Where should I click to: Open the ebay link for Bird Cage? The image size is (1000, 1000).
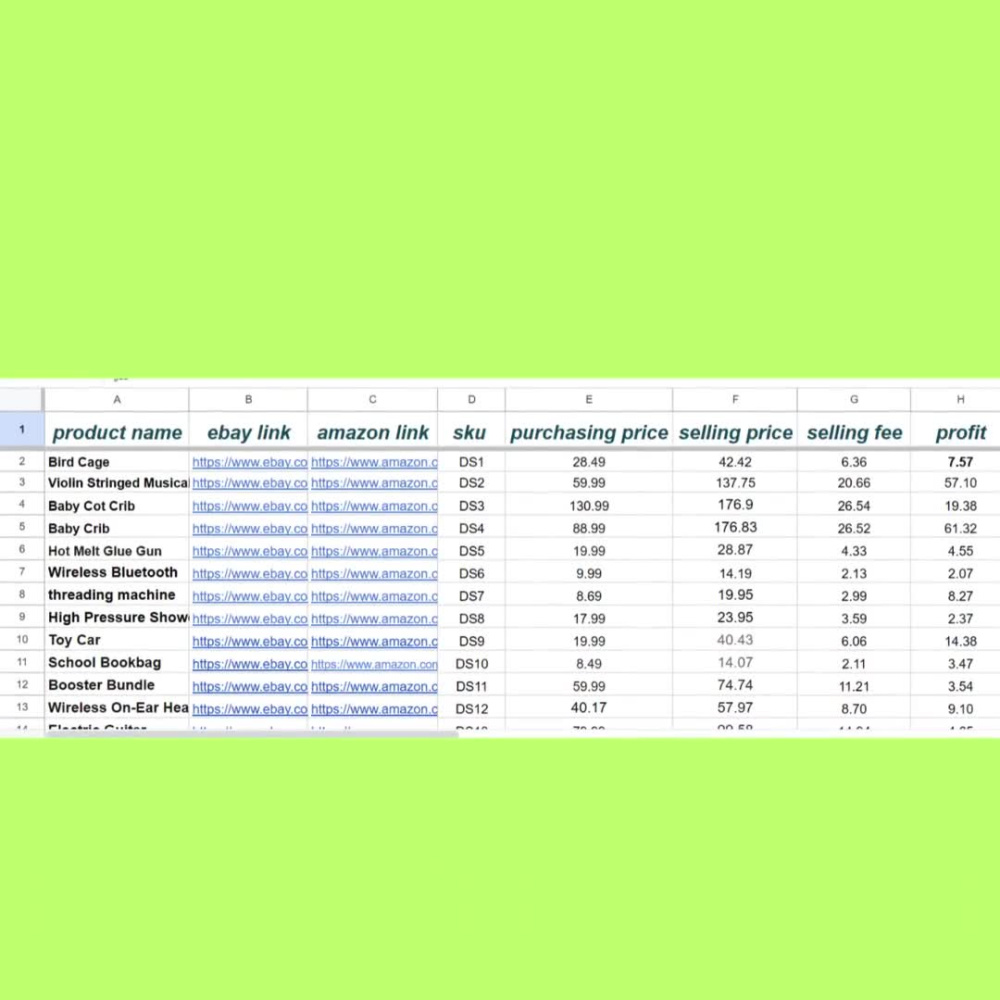(249, 462)
